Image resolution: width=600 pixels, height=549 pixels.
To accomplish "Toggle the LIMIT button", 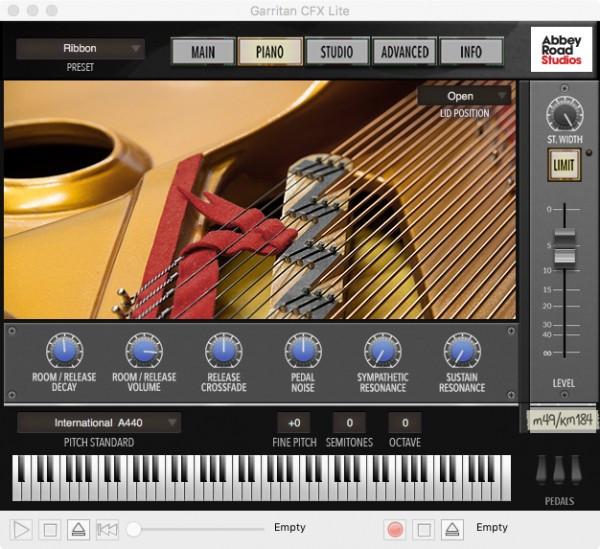I will (564, 165).
